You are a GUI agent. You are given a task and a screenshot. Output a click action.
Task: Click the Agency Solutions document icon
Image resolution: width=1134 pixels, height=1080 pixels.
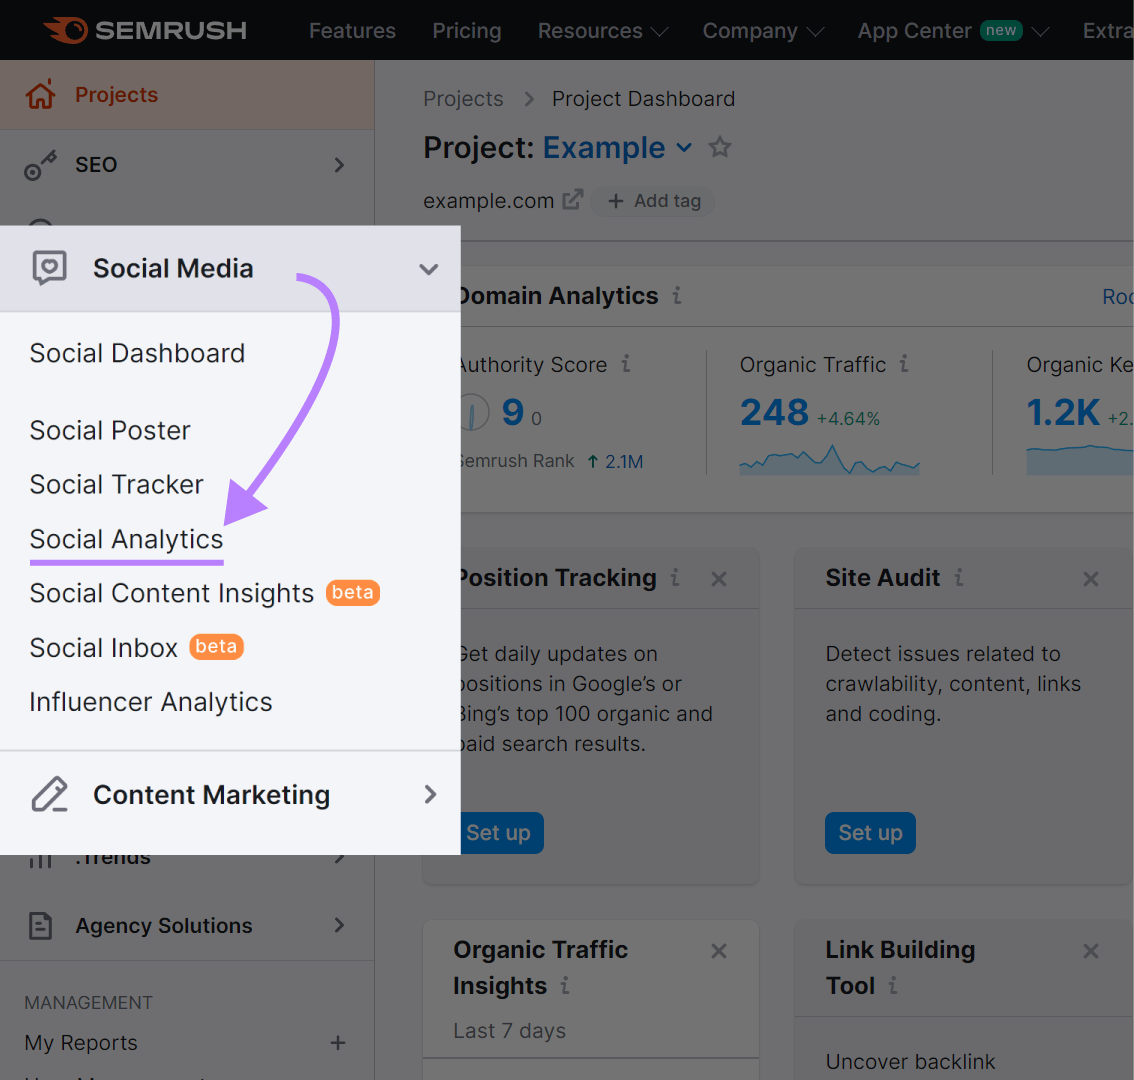(40, 925)
